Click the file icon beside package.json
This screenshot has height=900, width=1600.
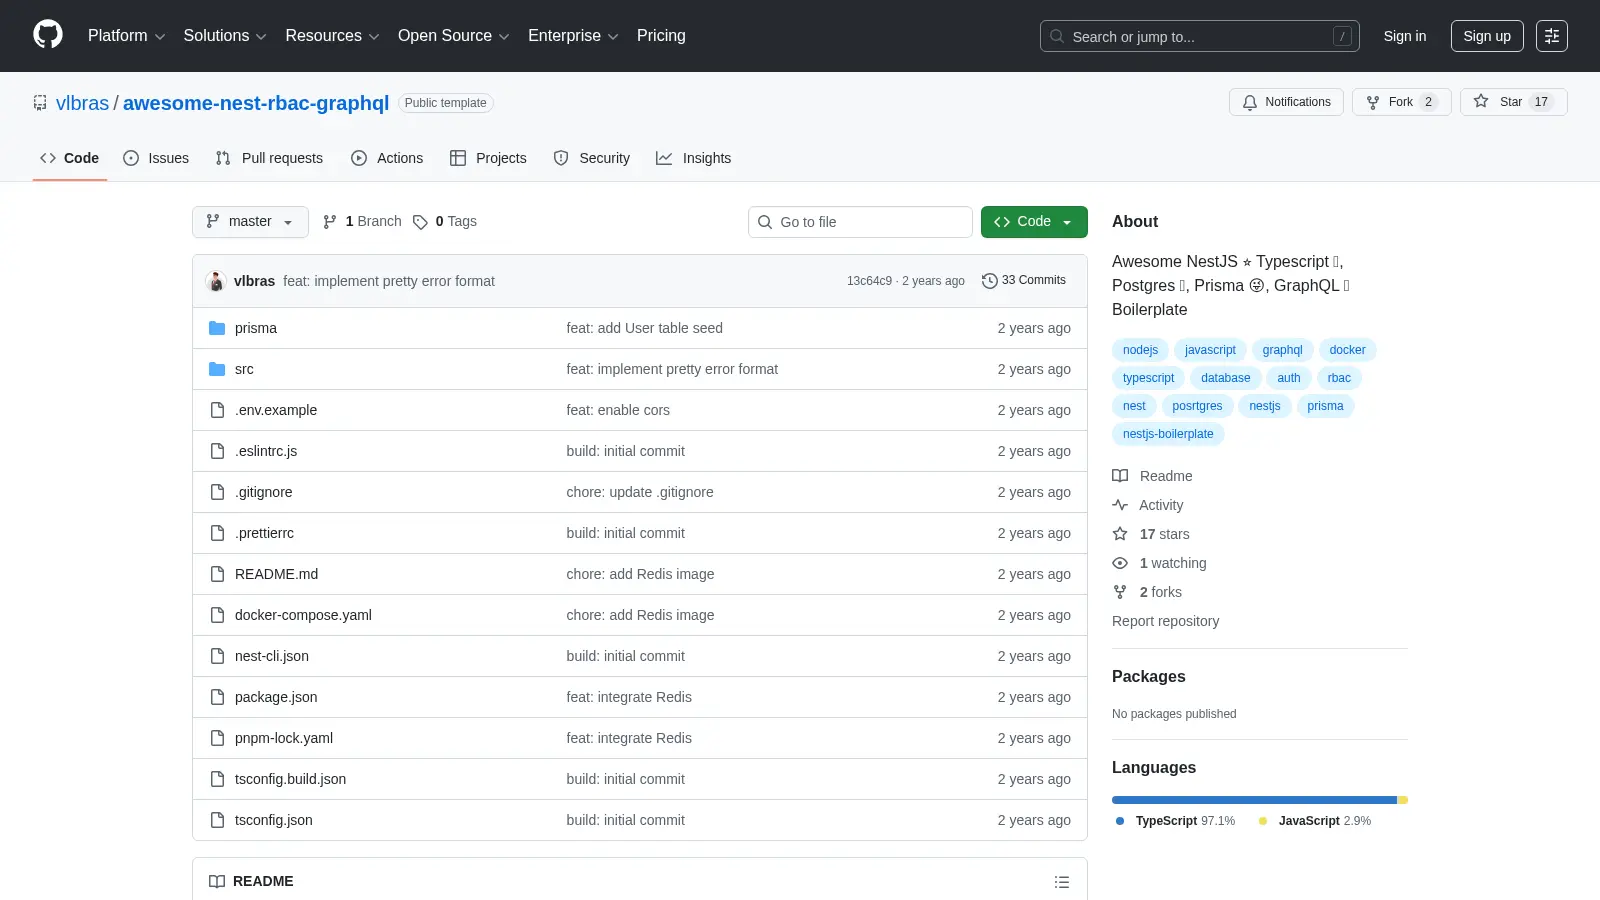point(217,697)
